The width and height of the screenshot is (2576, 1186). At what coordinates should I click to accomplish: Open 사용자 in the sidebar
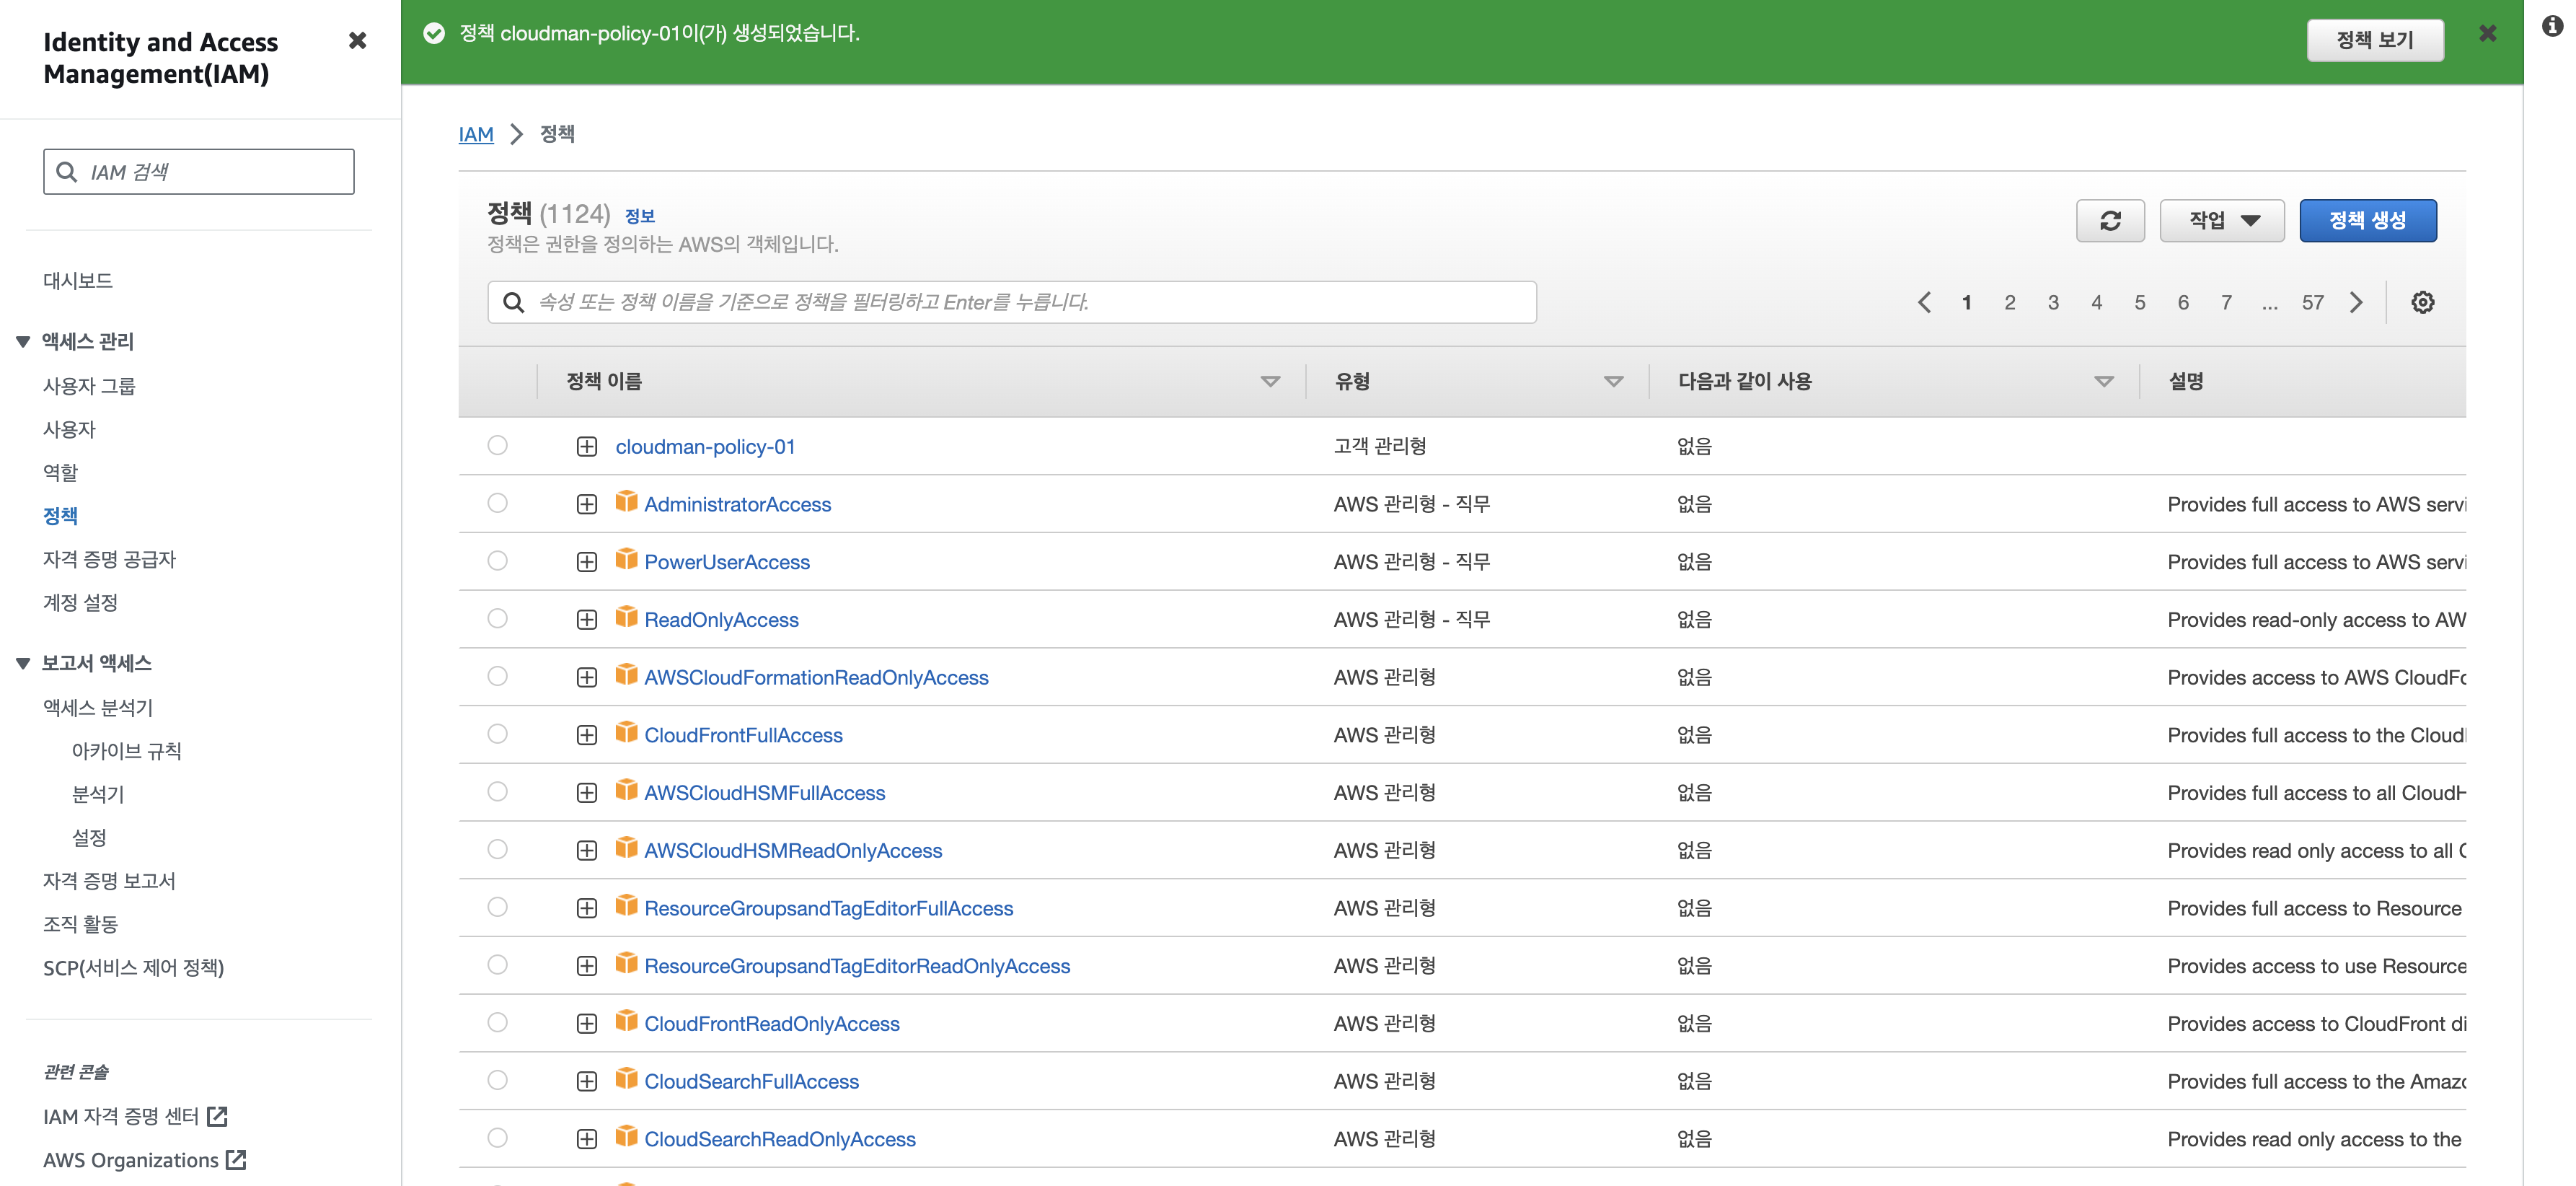tap(69, 429)
